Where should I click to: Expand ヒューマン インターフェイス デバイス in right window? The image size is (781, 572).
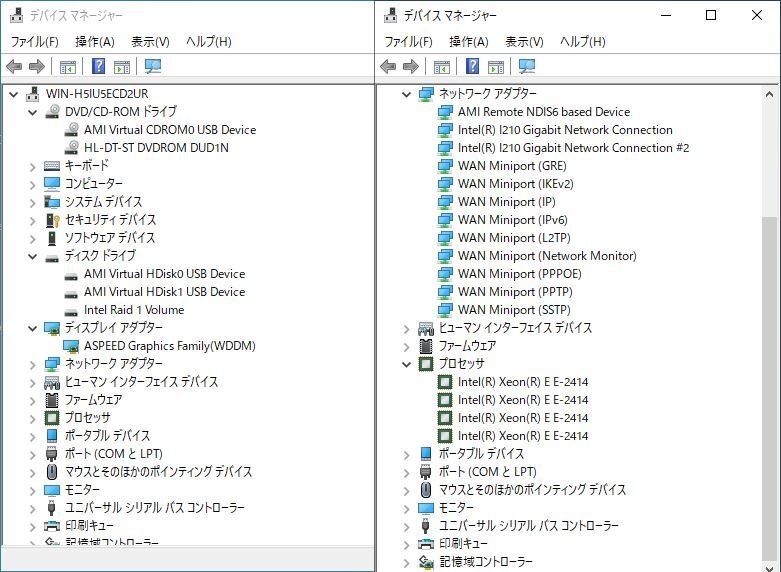(x=406, y=328)
